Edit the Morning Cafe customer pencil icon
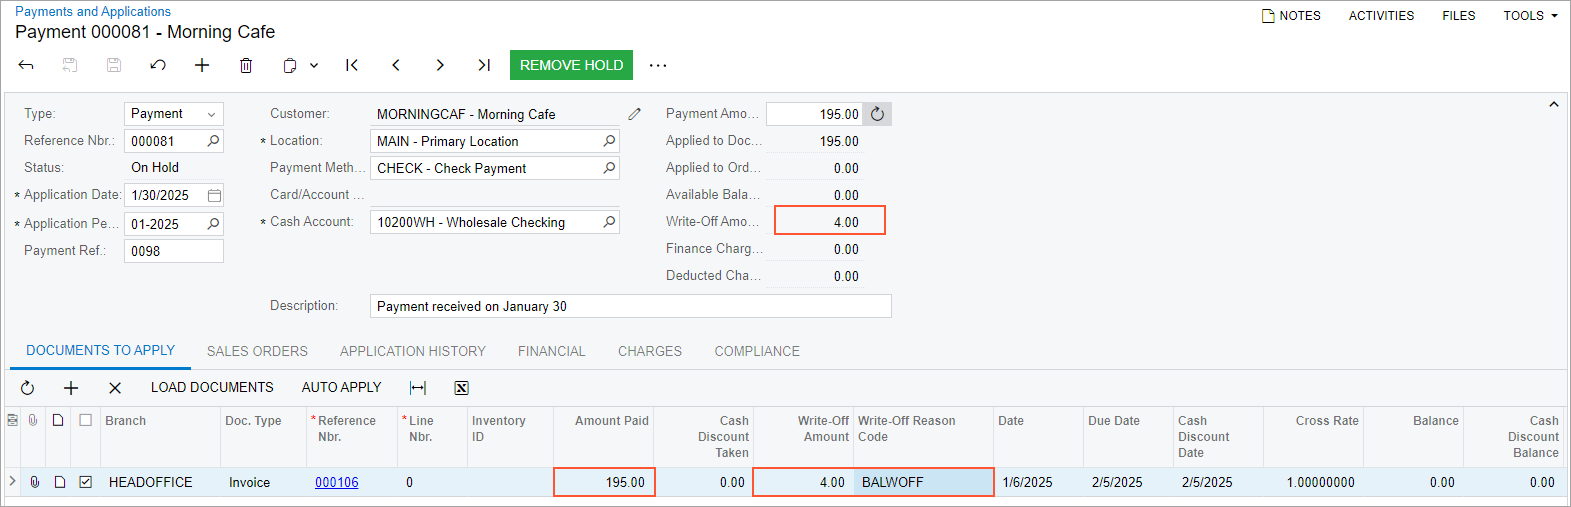 634,114
